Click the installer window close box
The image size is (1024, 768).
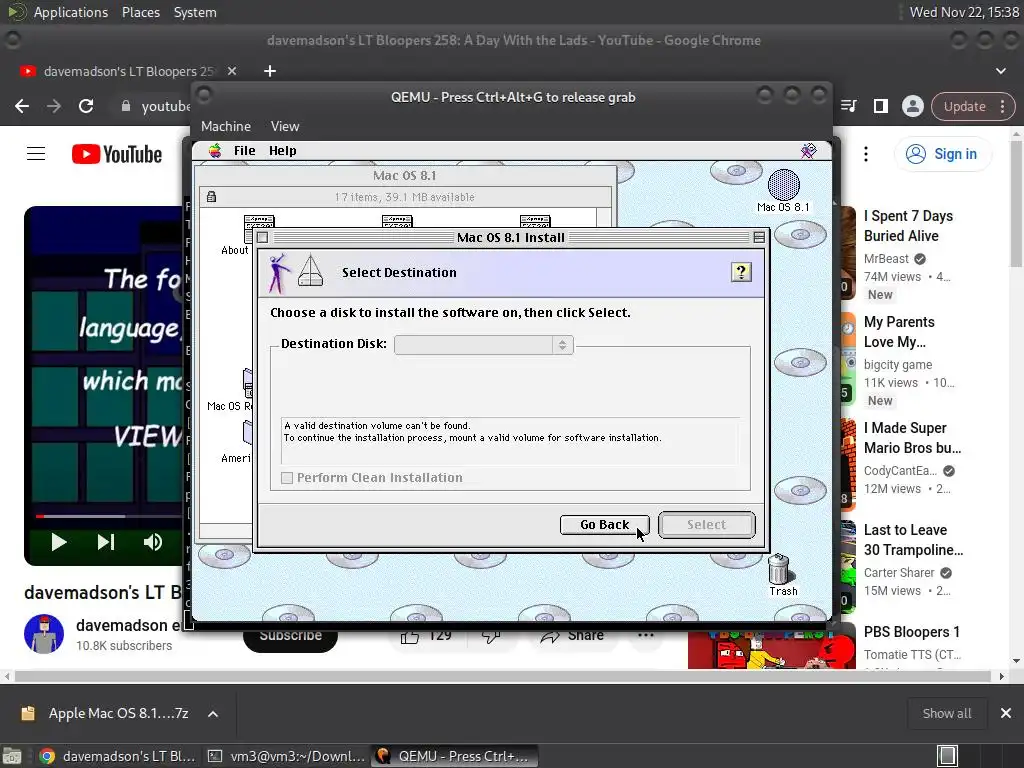click(x=263, y=238)
